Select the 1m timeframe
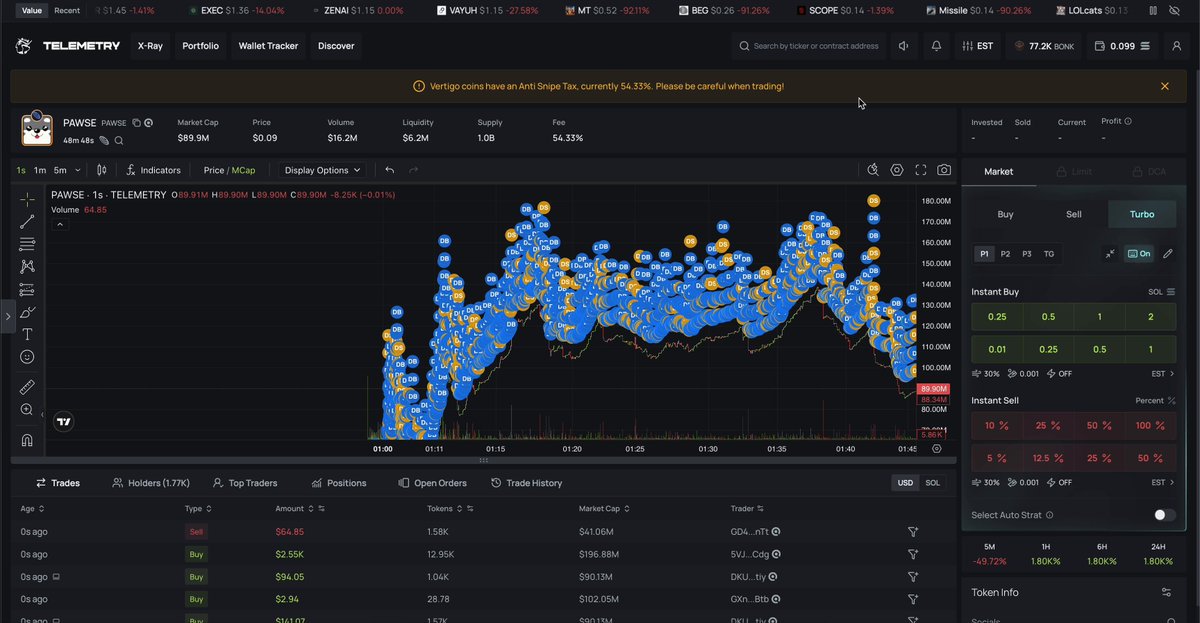Image resolution: width=1200 pixels, height=623 pixels. coord(40,170)
